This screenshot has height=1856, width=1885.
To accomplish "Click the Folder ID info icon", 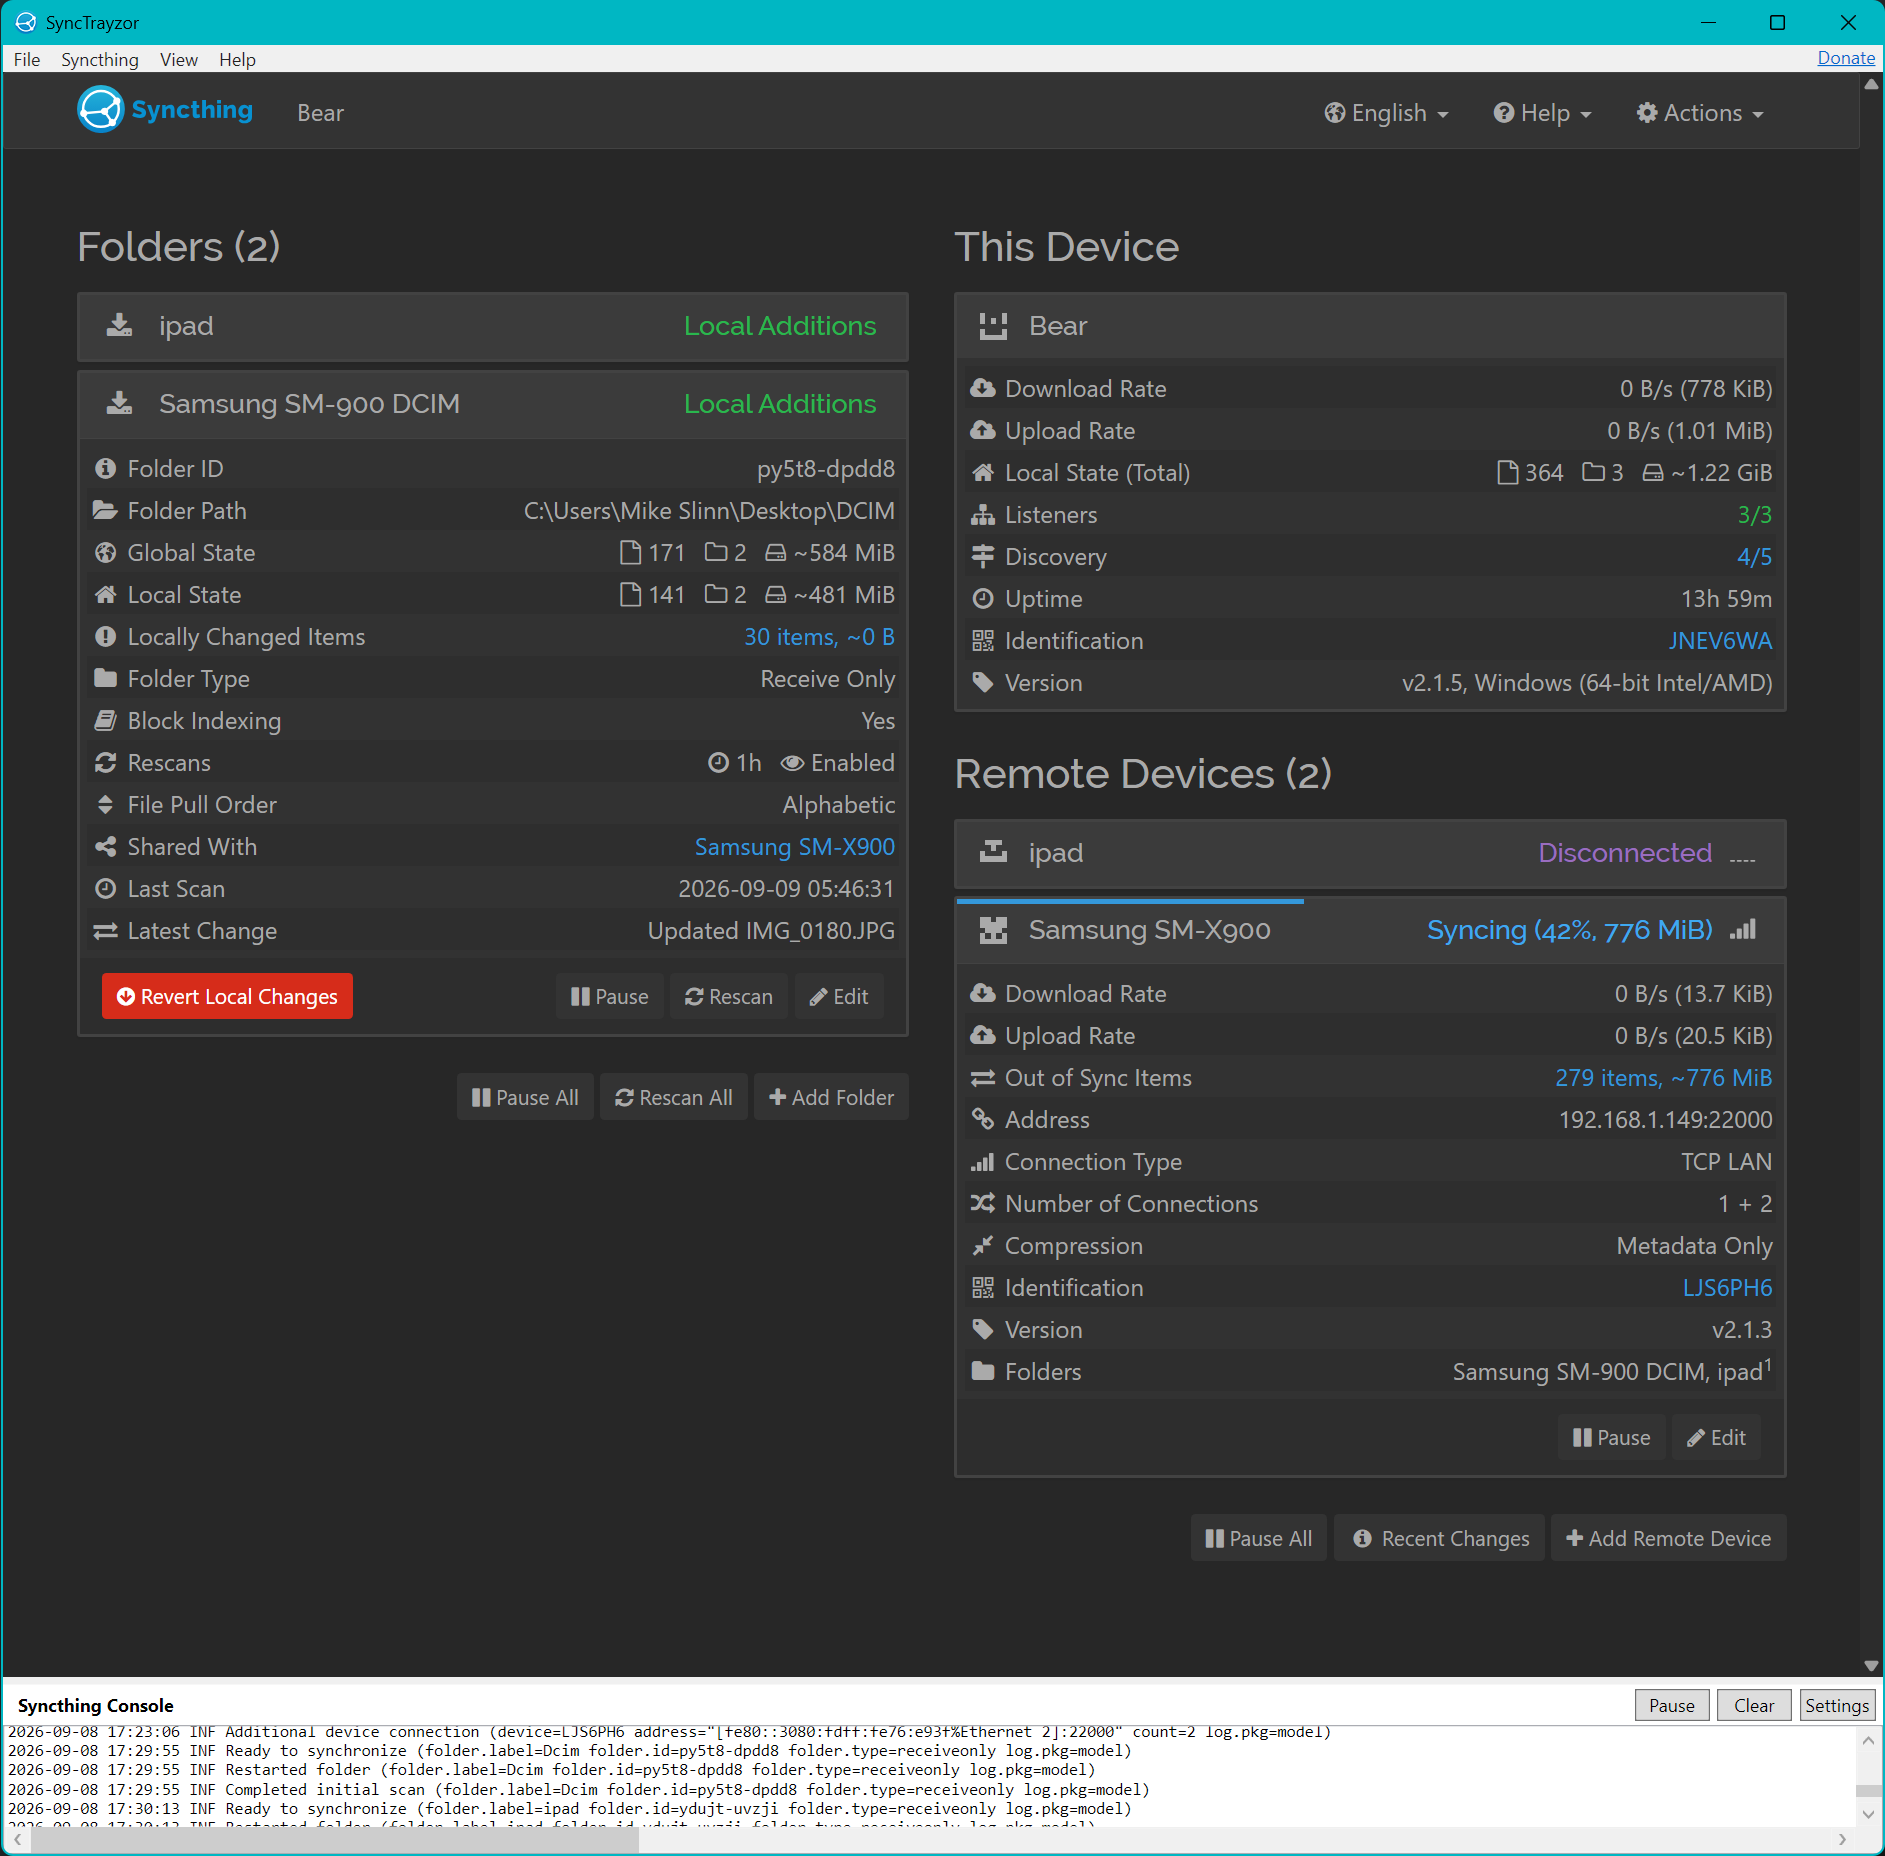I will click(x=105, y=469).
